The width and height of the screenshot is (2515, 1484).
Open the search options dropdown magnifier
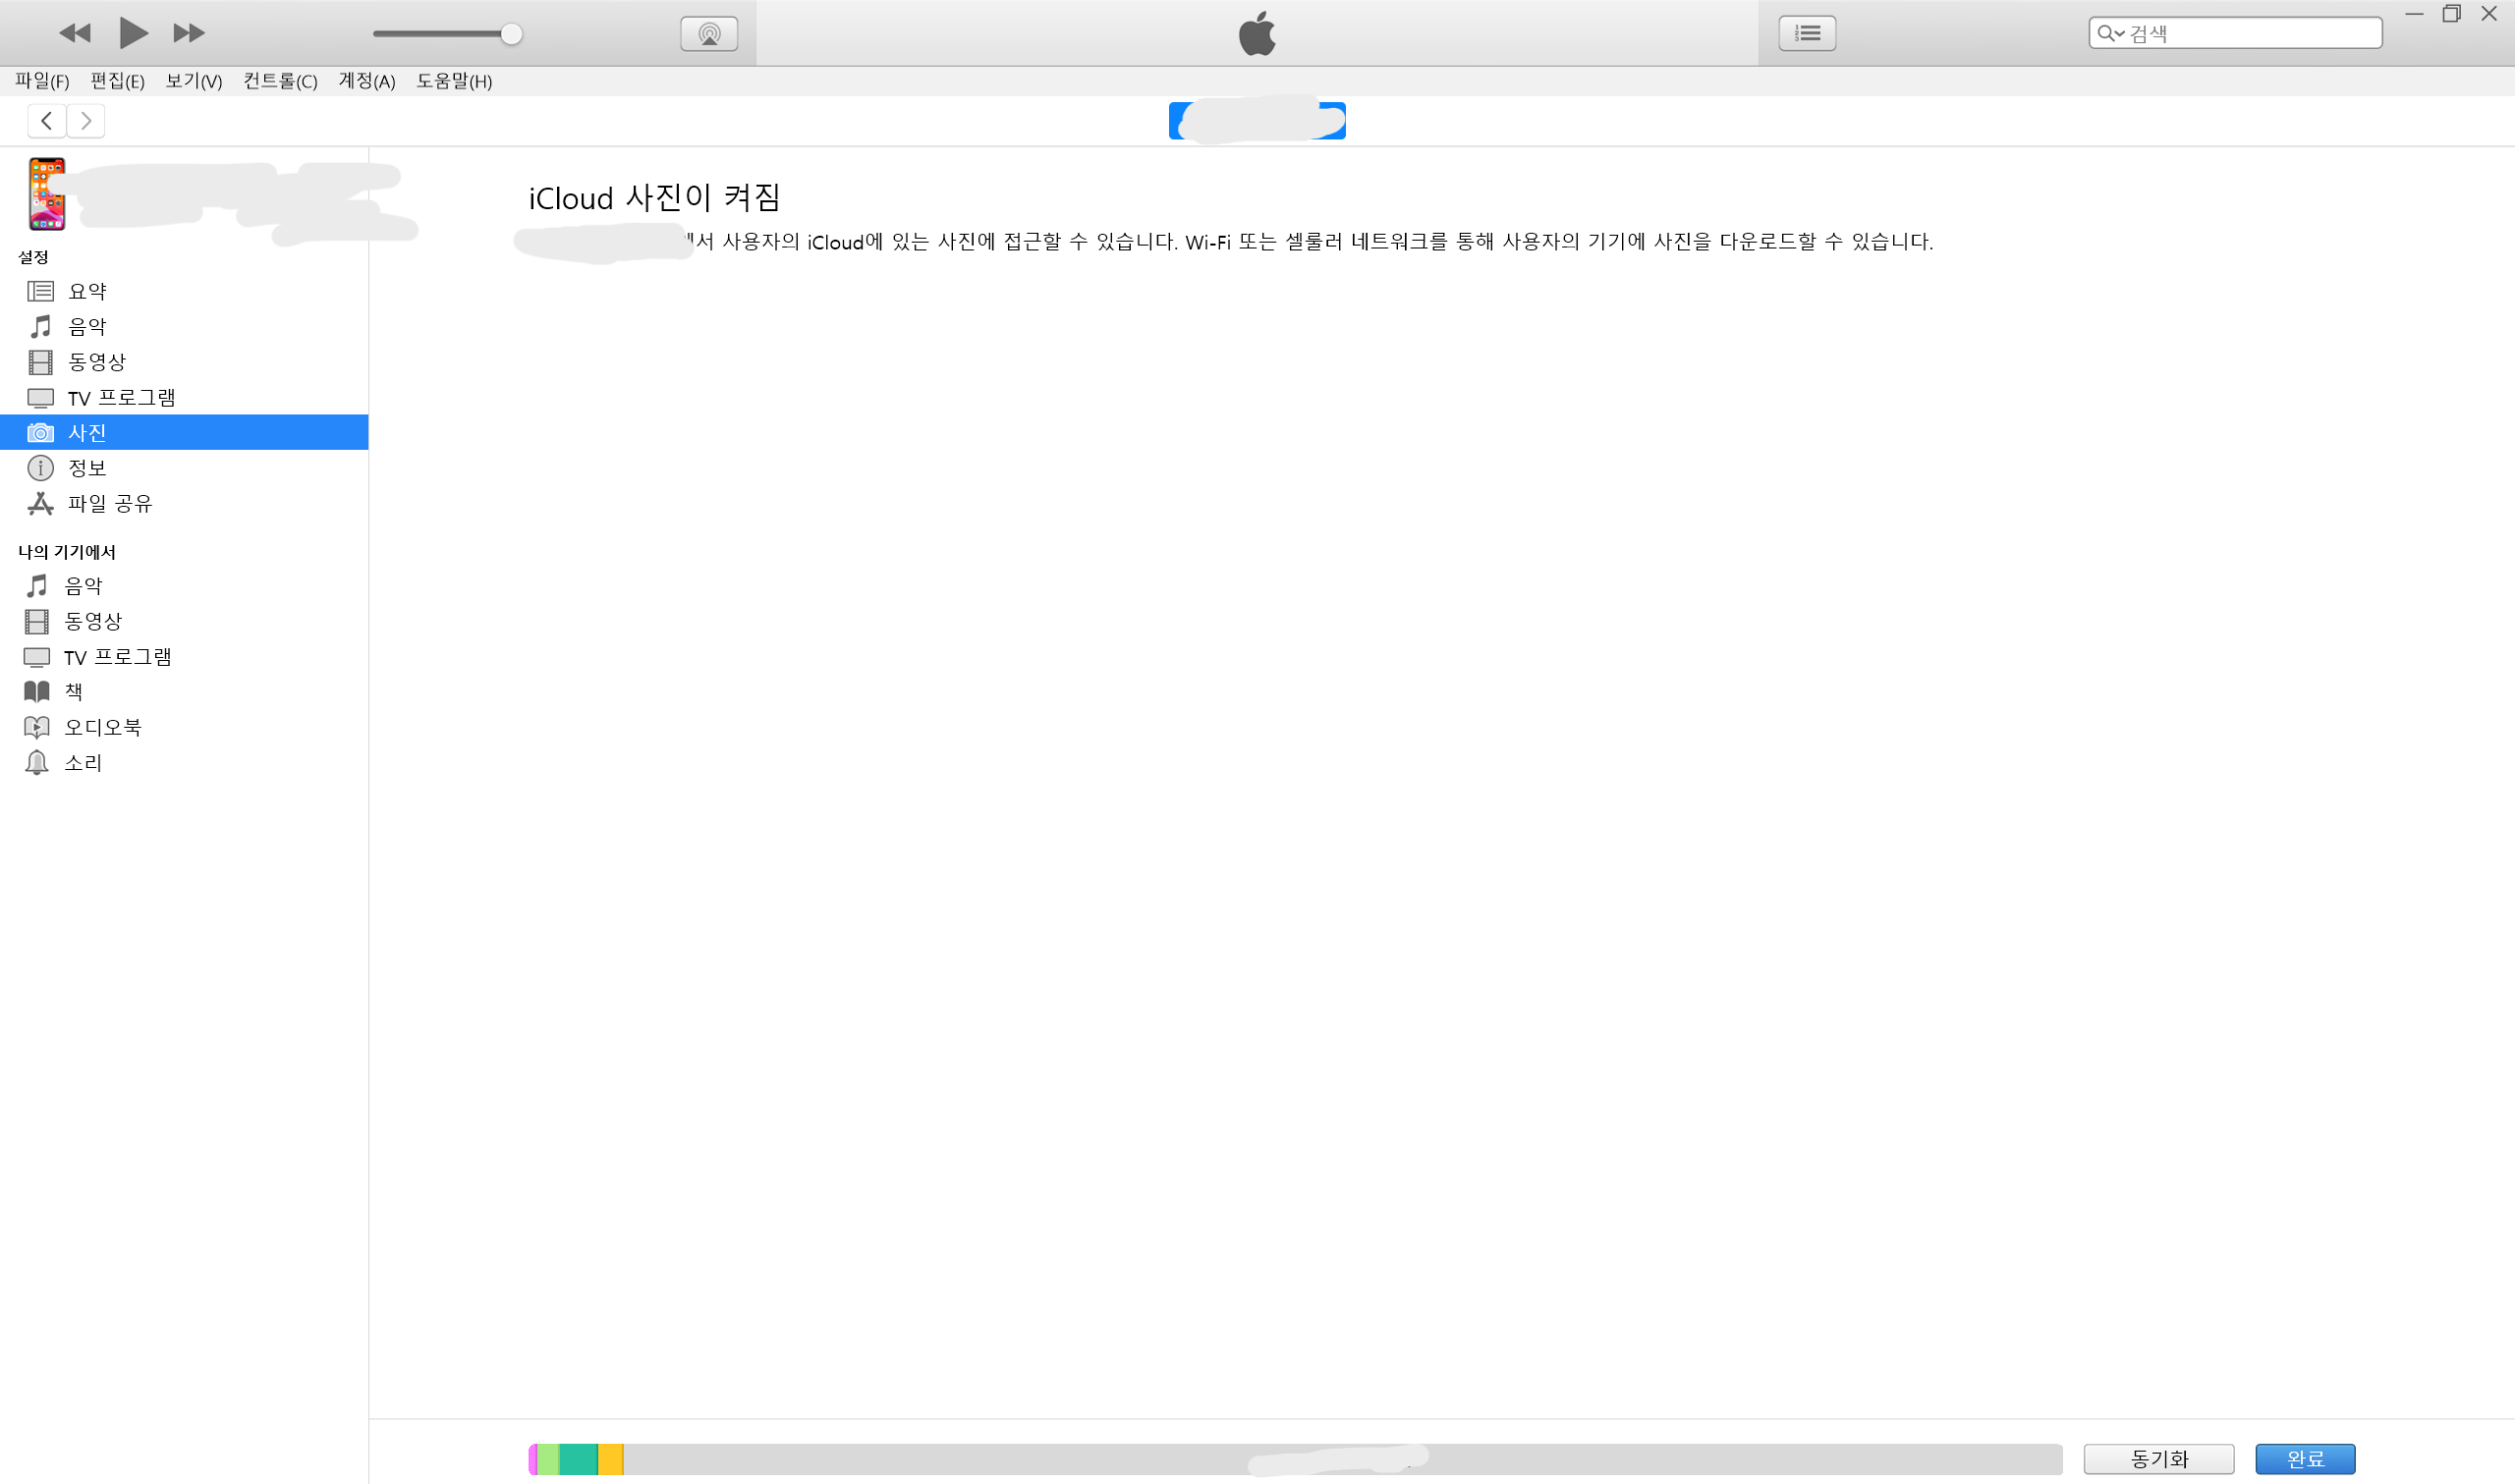(x=2110, y=33)
